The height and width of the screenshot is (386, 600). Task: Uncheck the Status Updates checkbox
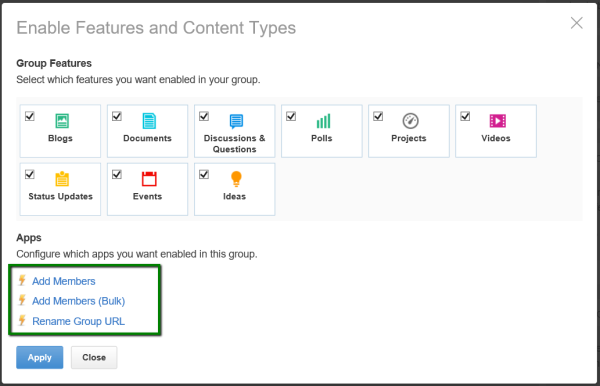(30, 174)
